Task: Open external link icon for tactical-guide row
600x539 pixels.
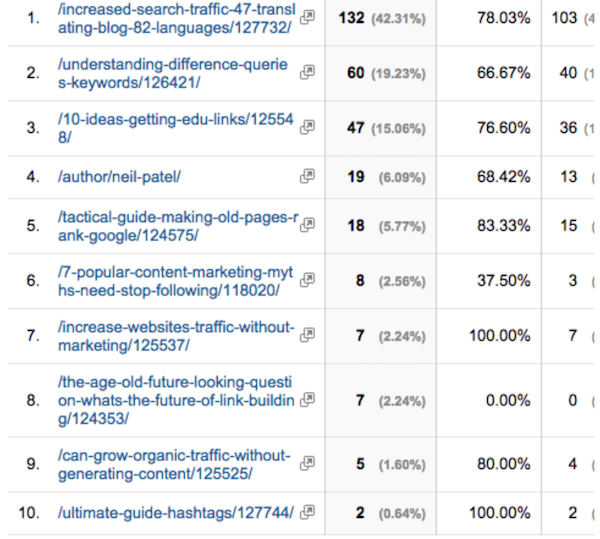Action: click(x=307, y=225)
